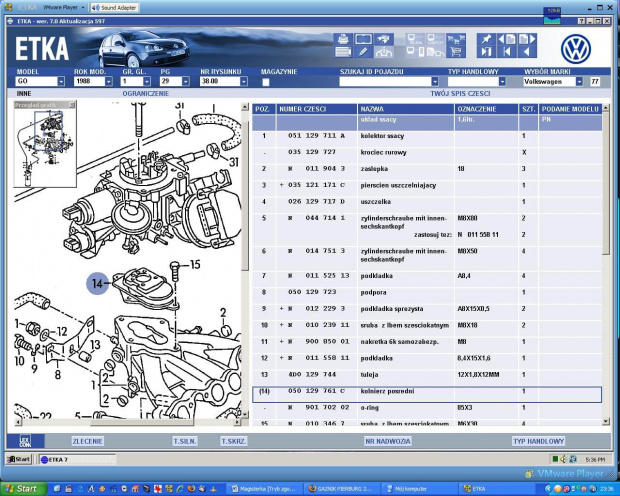Click the T.SKRZ. button
The image size is (620, 496).
pyautogui.click(x=234, y=441)
